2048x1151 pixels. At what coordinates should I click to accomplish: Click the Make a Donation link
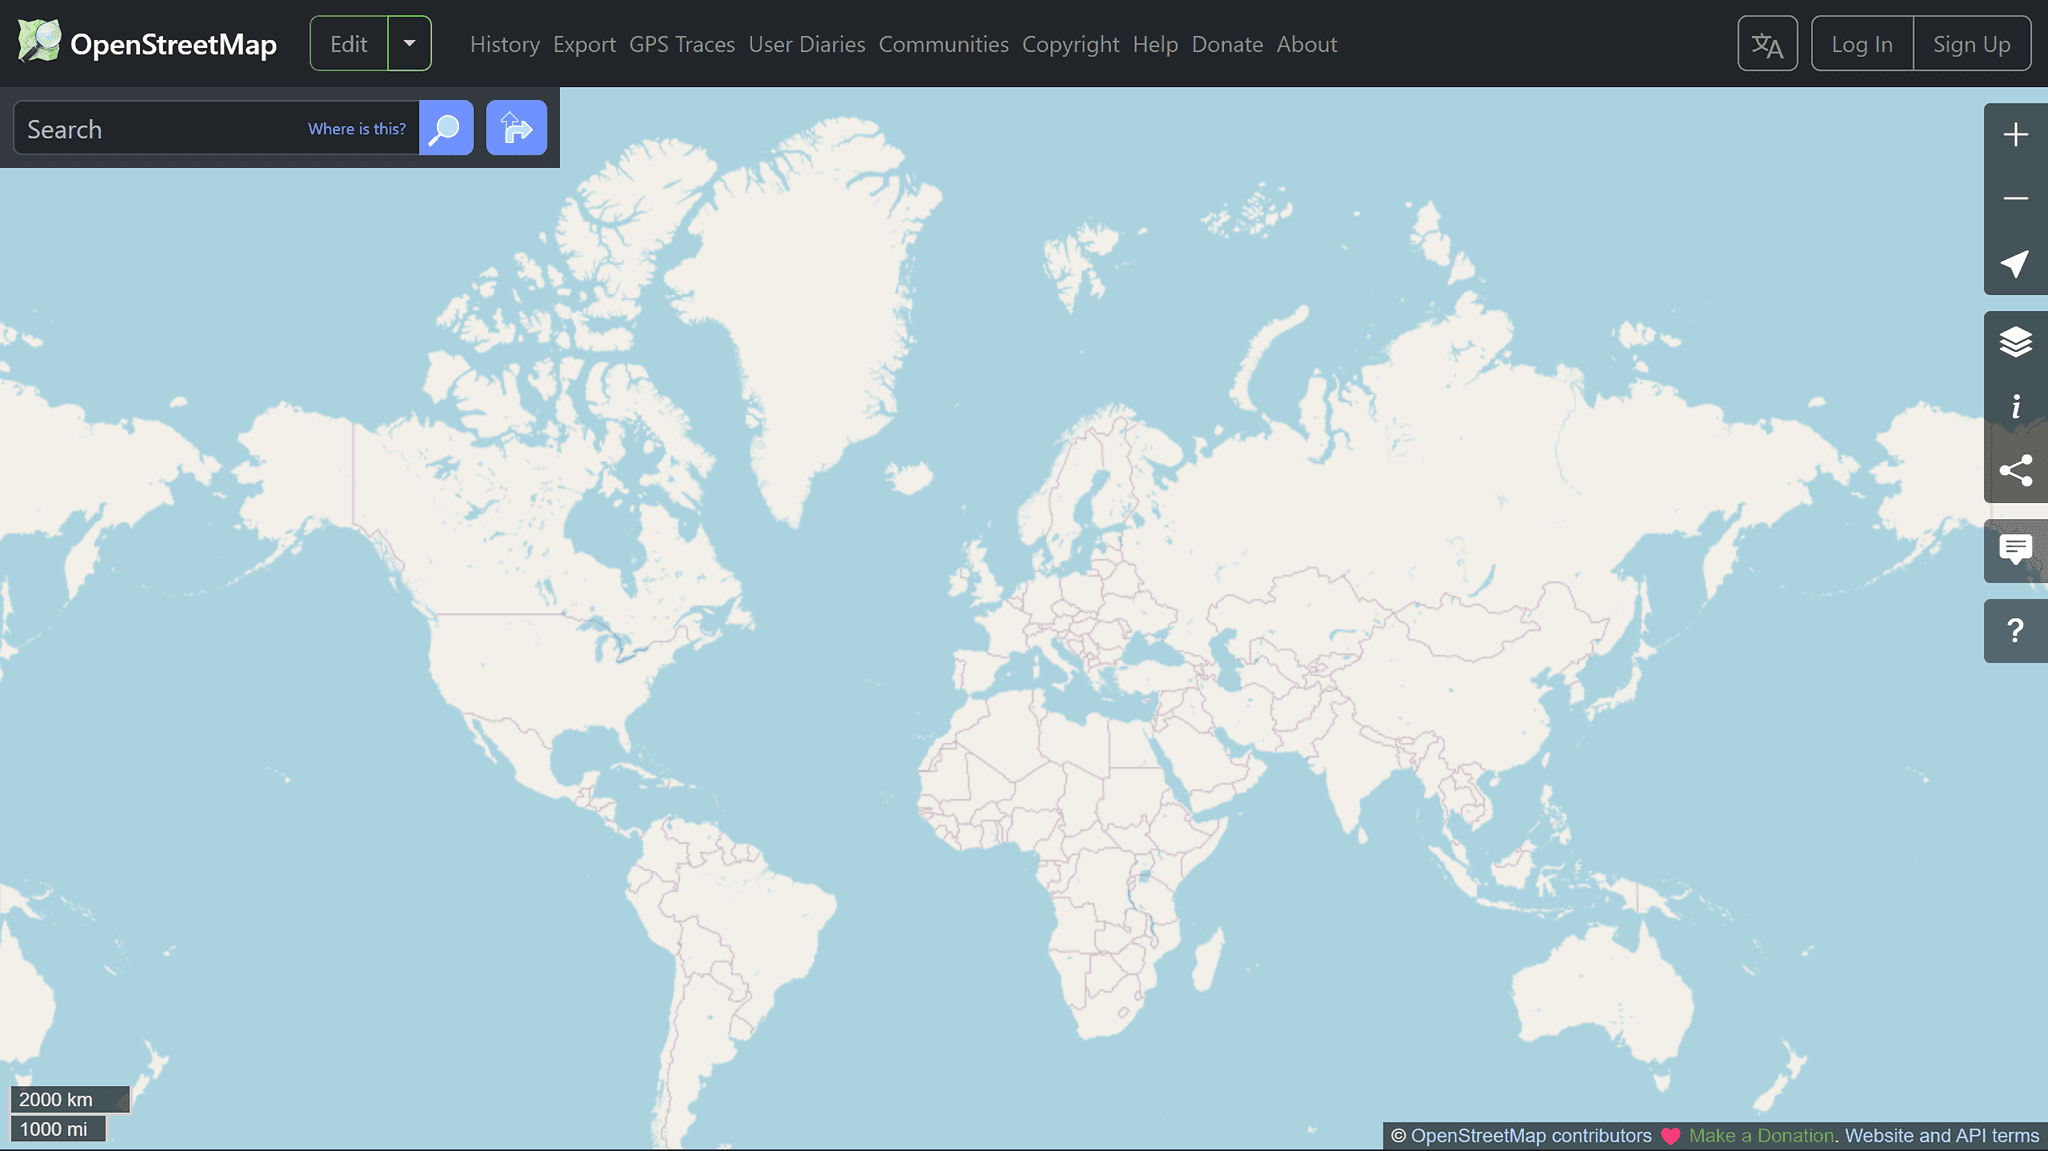(1761, 1136)
